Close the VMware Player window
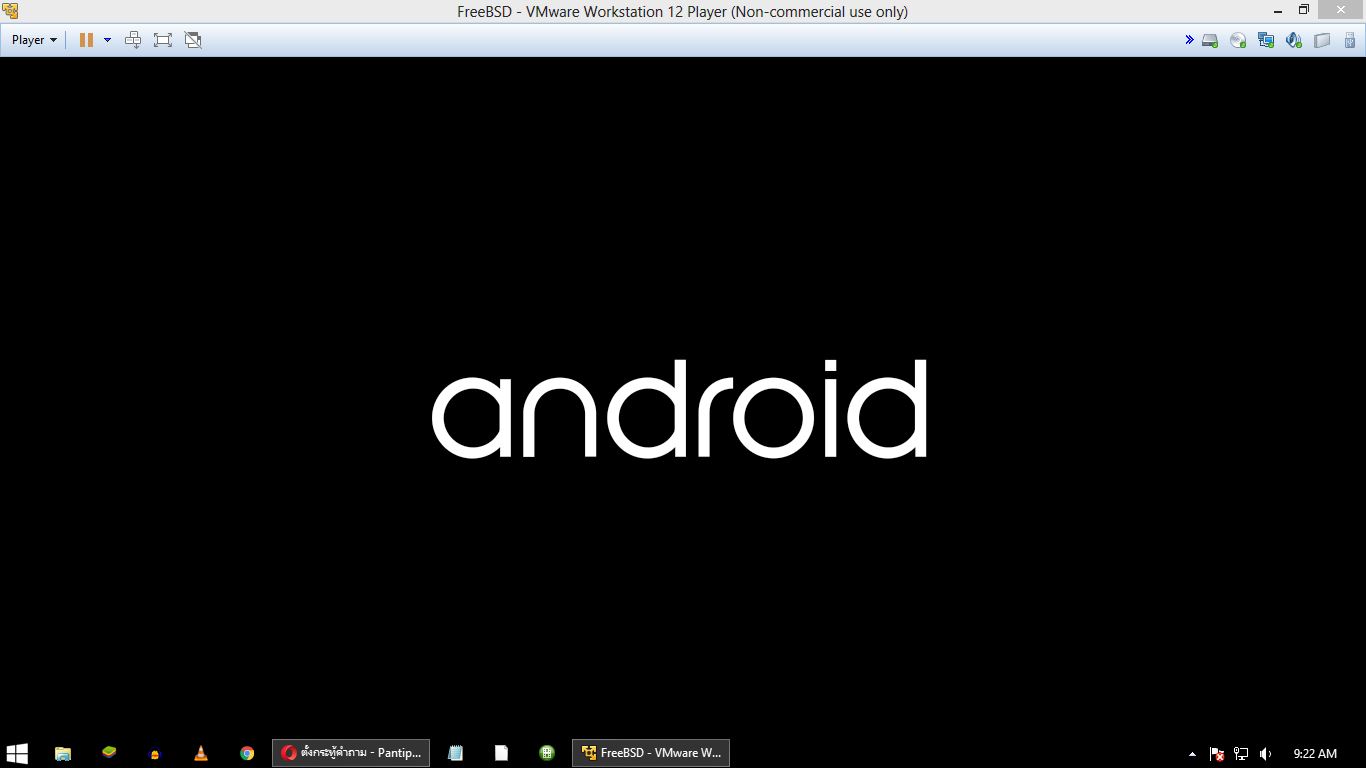1366x768 pixels. click(1341, 10)
